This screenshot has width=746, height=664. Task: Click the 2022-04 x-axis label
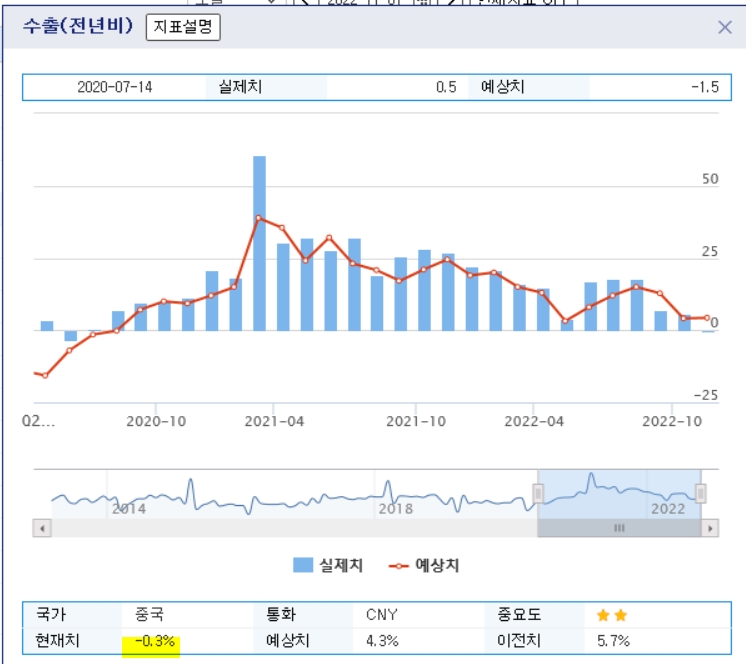point(534,421)
